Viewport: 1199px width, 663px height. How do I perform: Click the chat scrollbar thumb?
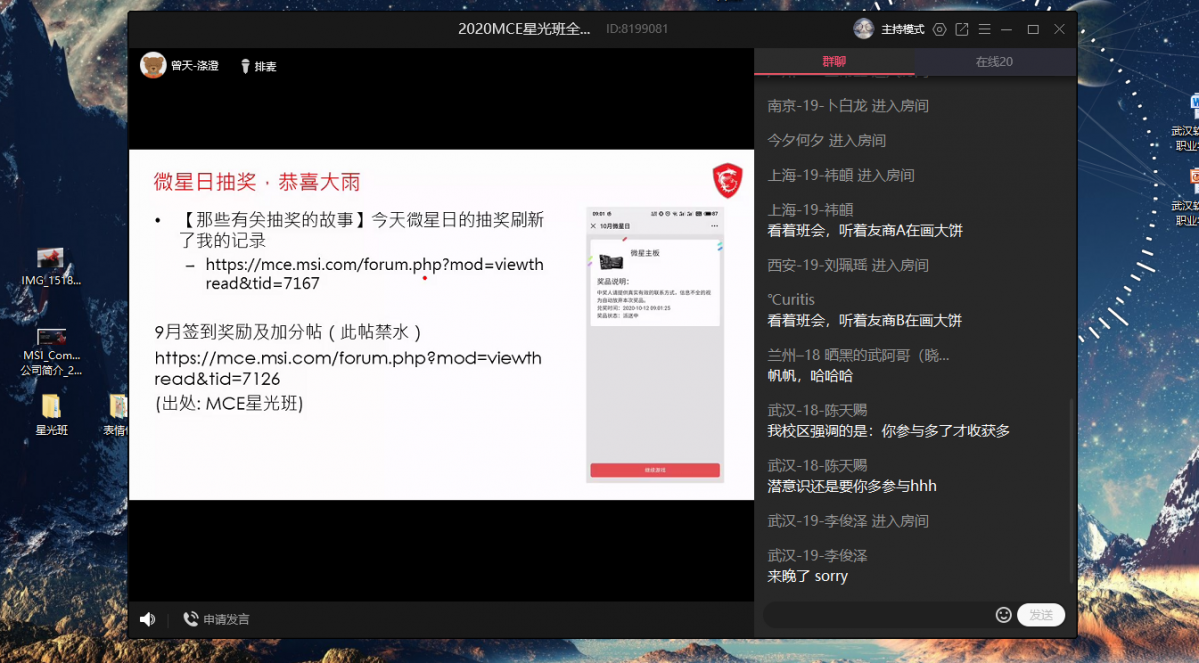pyautogui.click(x=1071, y=489)
